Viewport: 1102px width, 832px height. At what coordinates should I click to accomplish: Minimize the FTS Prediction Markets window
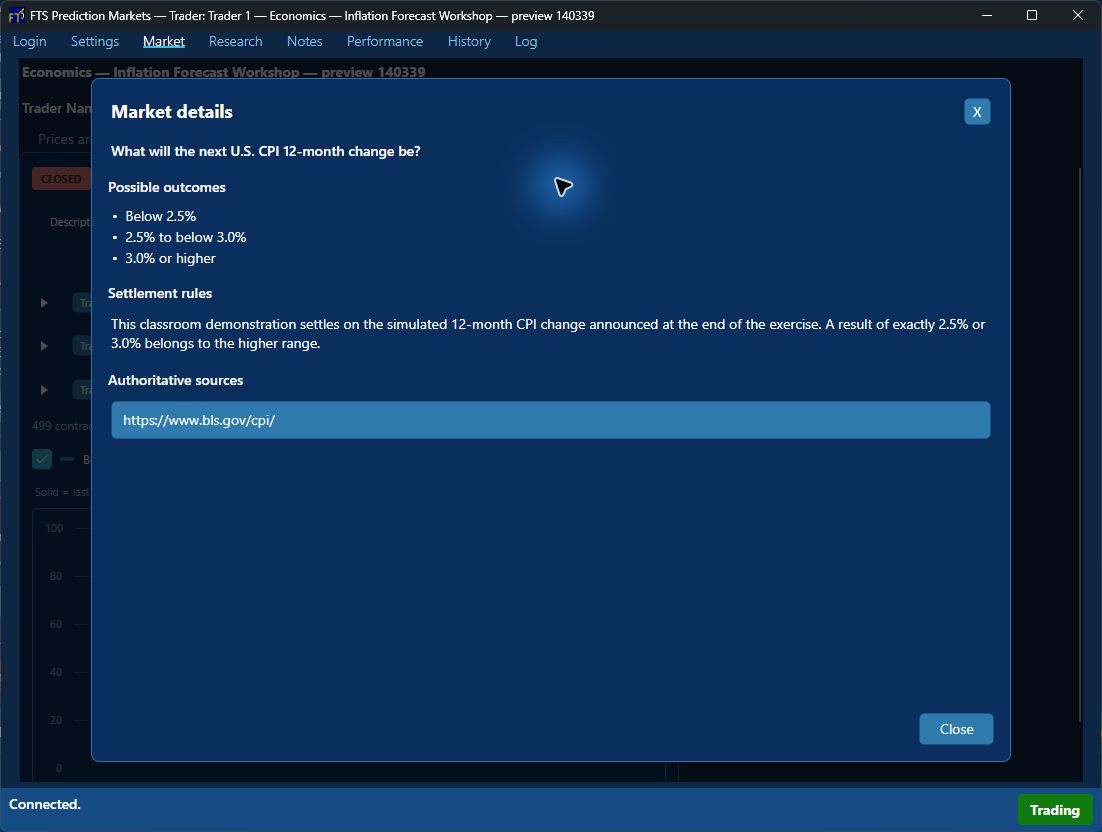pos(987,15)
